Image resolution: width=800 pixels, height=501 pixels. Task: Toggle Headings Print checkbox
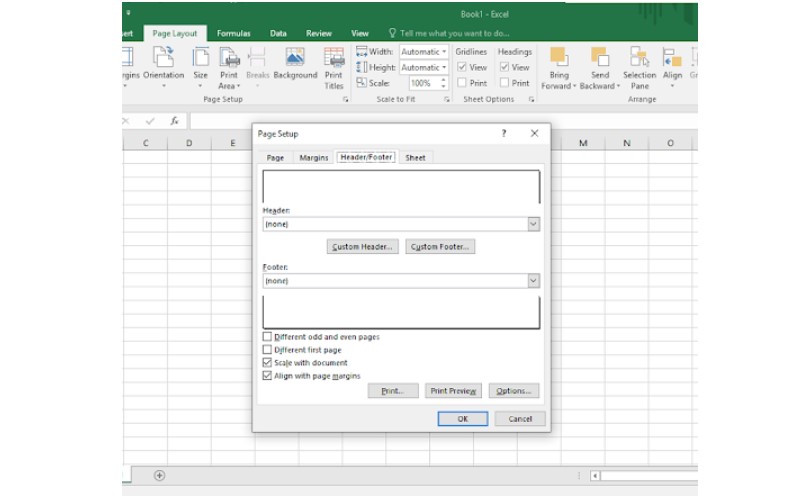[504, 83]
